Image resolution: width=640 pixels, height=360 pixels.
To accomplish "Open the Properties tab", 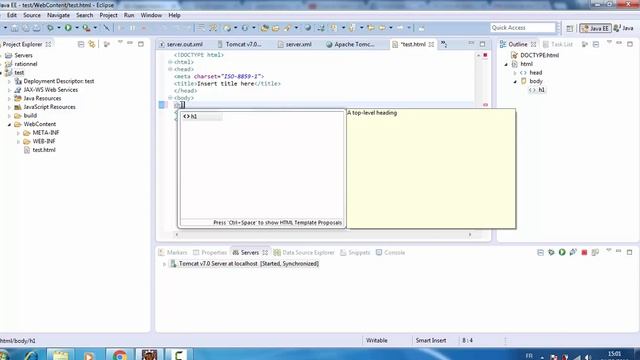I will pos(210,253).
